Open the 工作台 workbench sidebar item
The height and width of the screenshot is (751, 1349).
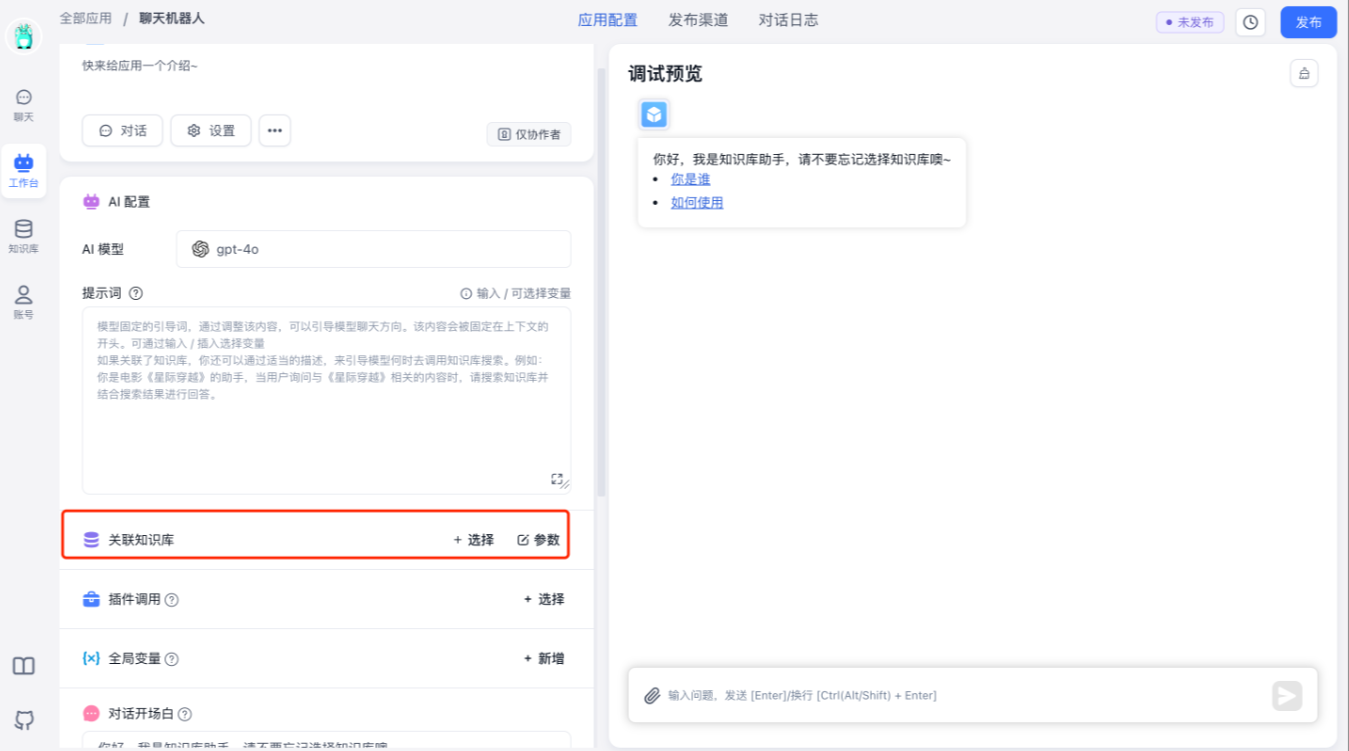[x=23, y=170]
